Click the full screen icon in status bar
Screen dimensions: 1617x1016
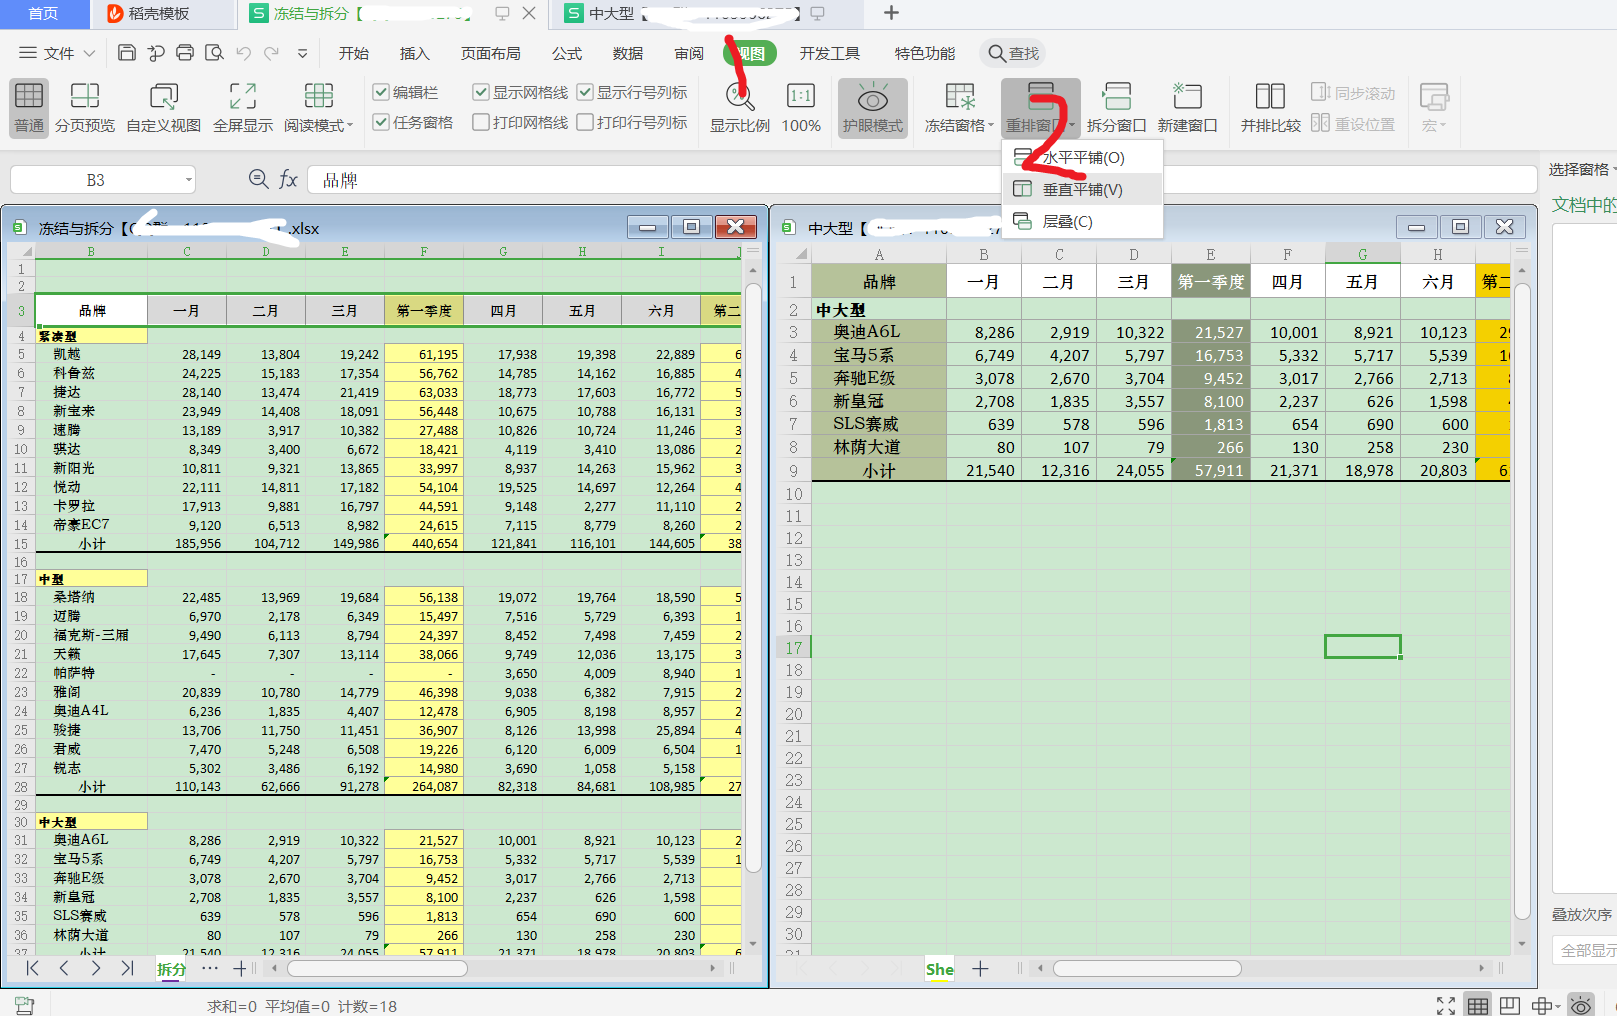(x=1446, y=1005)
